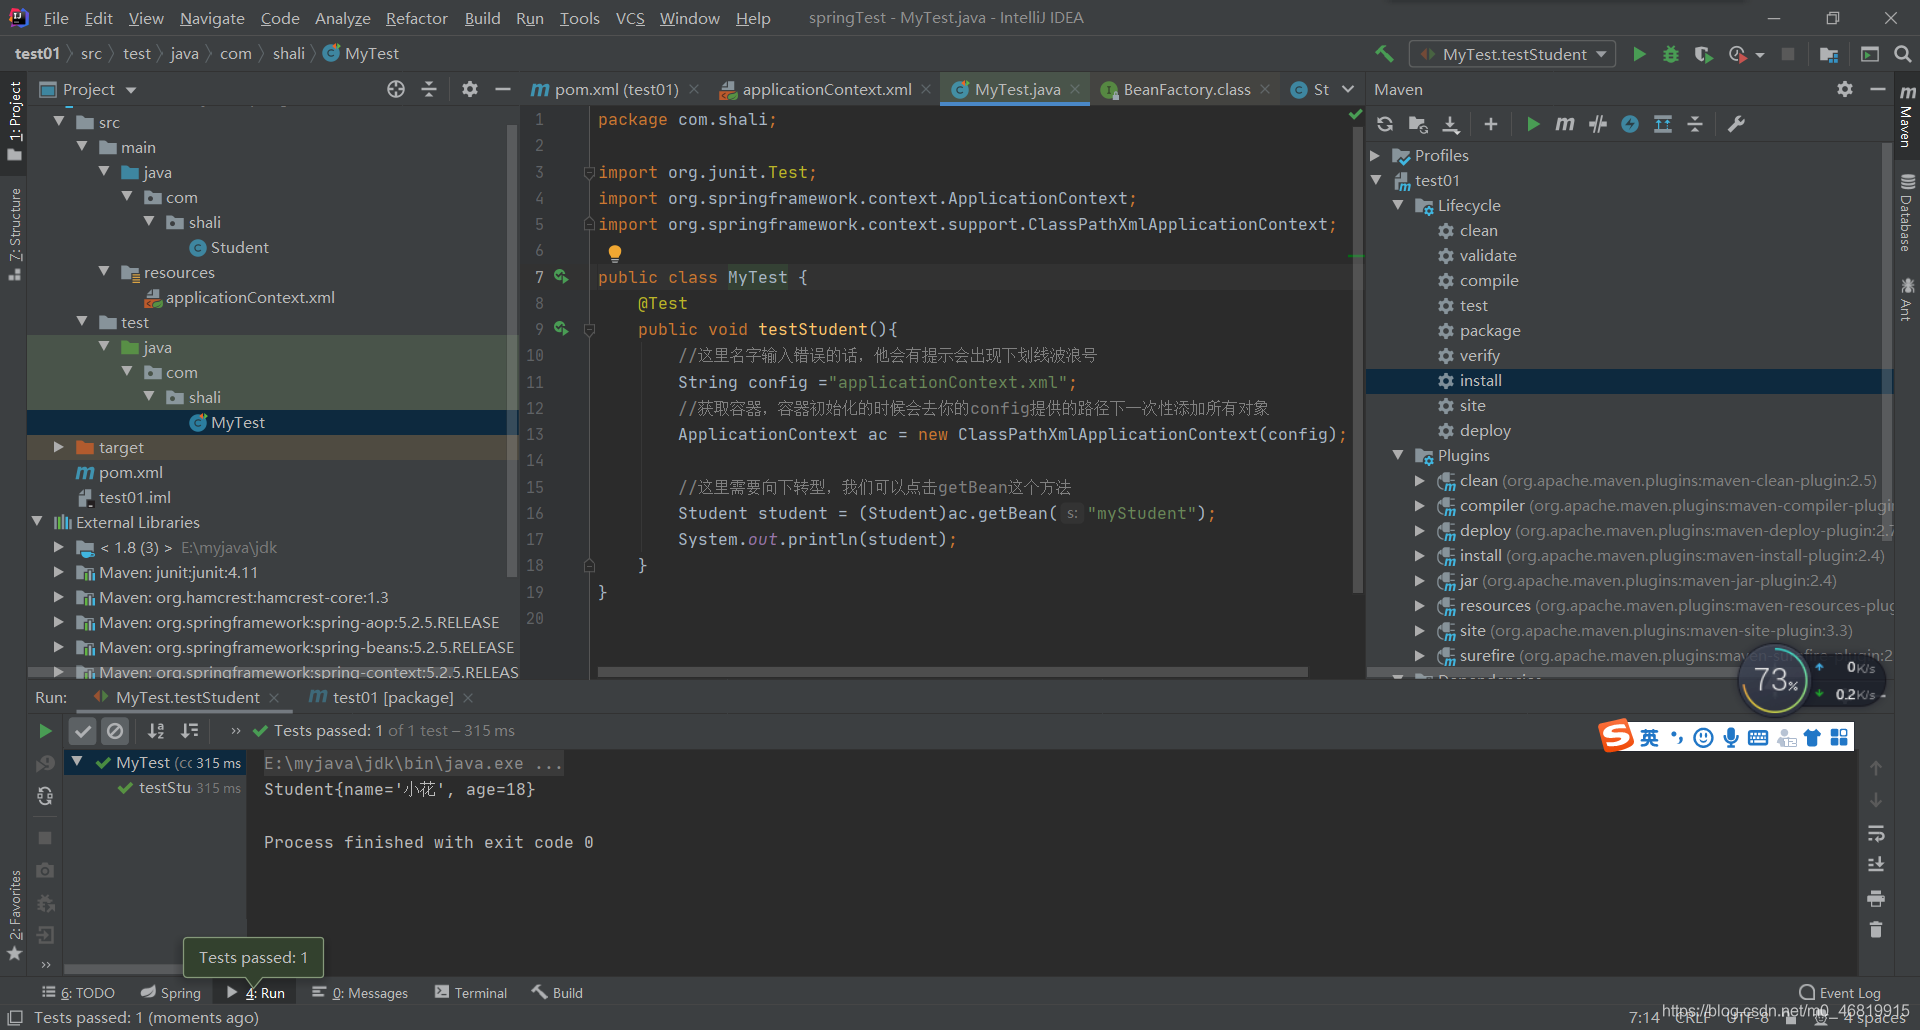The image size is (1920, 1030).
Task: Execute Maven Goal 'm' icon
Action: [1565, 124]
